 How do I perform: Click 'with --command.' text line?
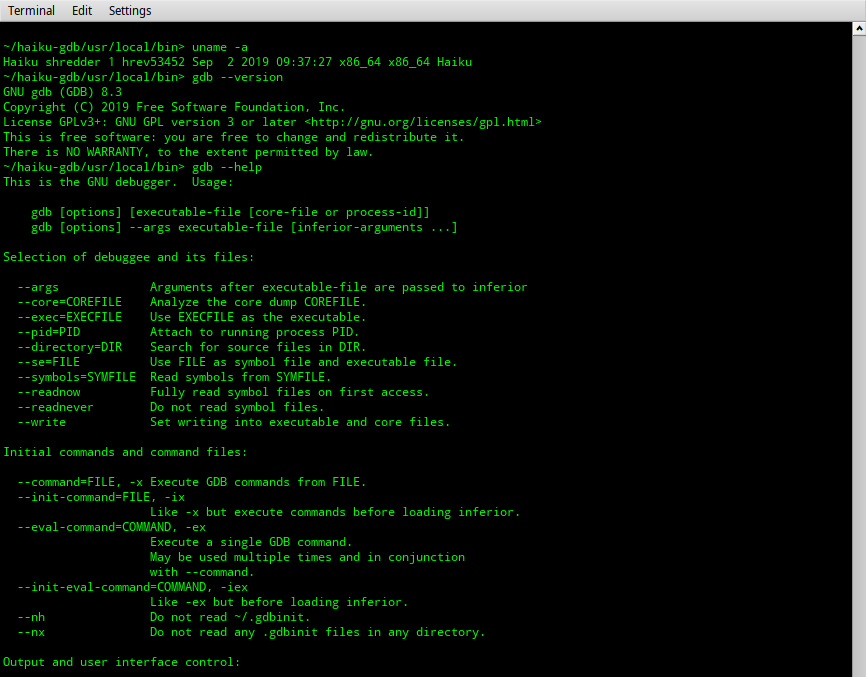tap(202, 572)
